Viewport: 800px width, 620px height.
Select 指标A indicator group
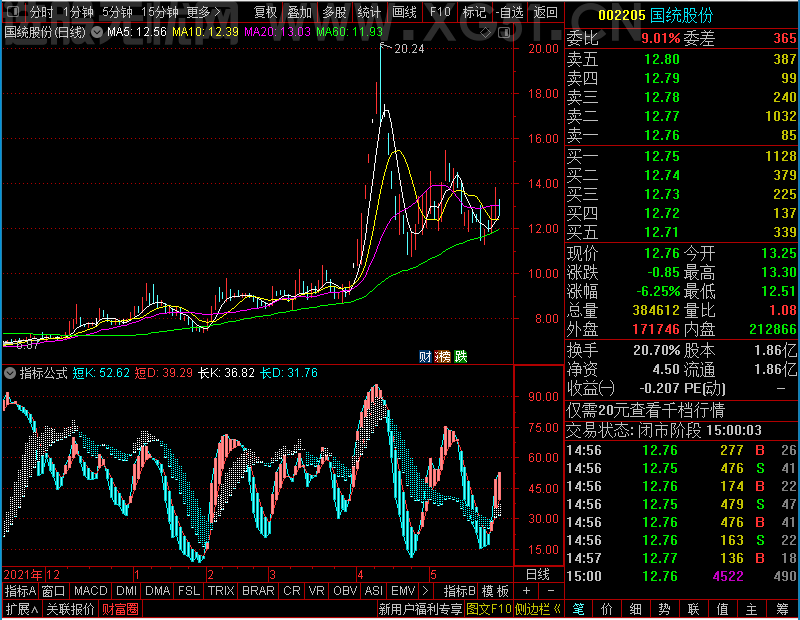(x=20, y=590)
